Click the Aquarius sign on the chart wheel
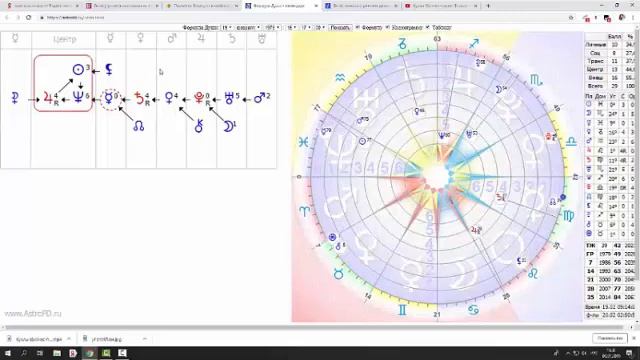Viewport: 640px width, 360px height. [x=340, y=78]
